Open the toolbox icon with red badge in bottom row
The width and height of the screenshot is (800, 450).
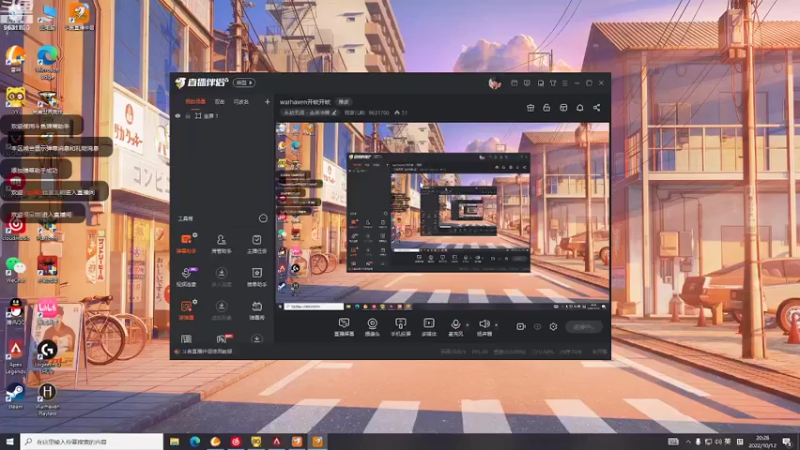tap(222, 339)
